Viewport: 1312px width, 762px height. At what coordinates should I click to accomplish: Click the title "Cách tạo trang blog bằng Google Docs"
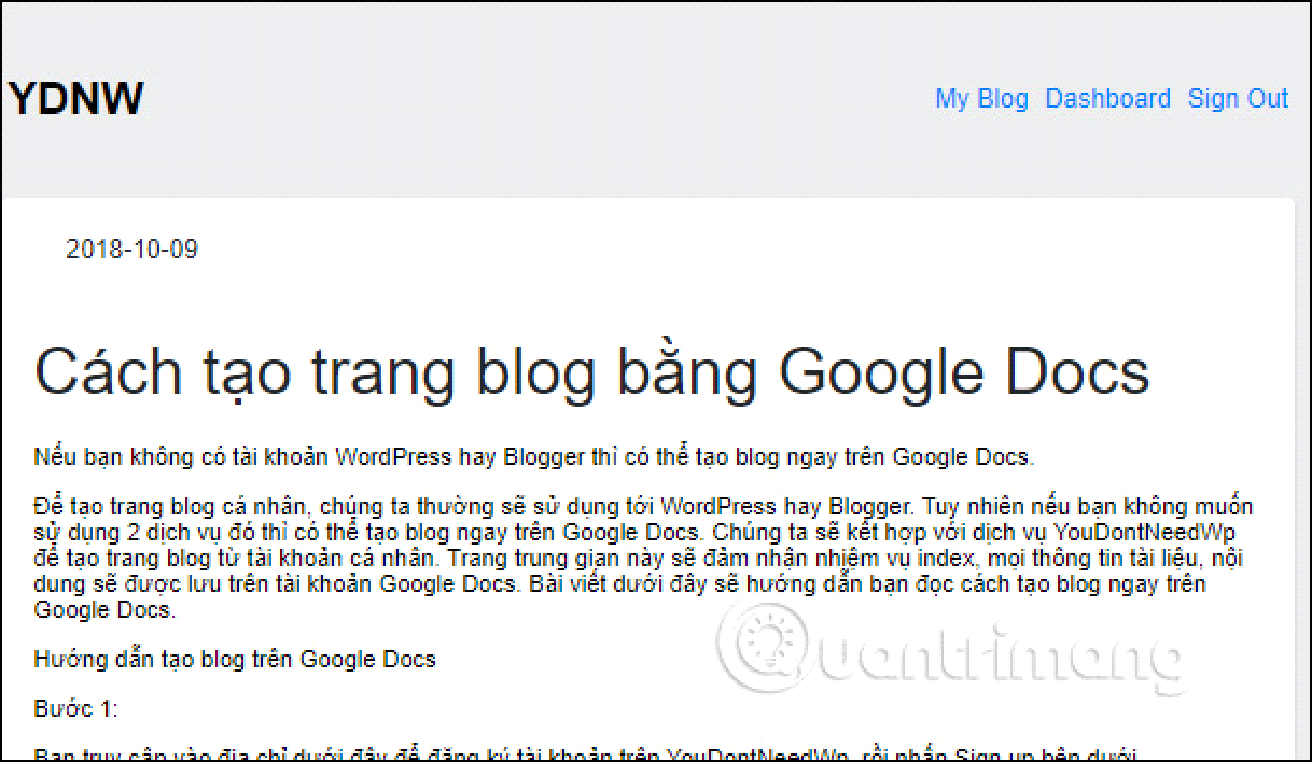click(x=592, y=372)
